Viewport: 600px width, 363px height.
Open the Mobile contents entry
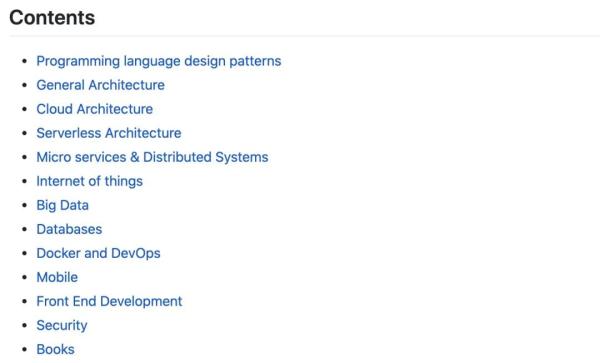(57, 277)
